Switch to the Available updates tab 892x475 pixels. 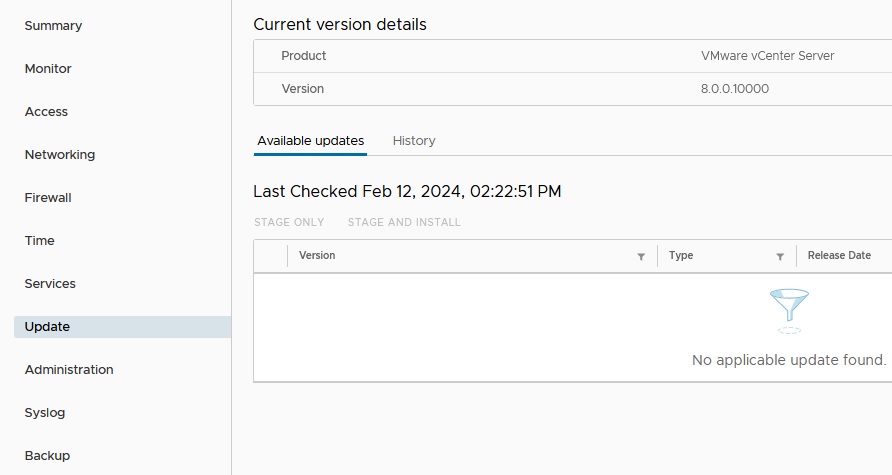point(310,141)
